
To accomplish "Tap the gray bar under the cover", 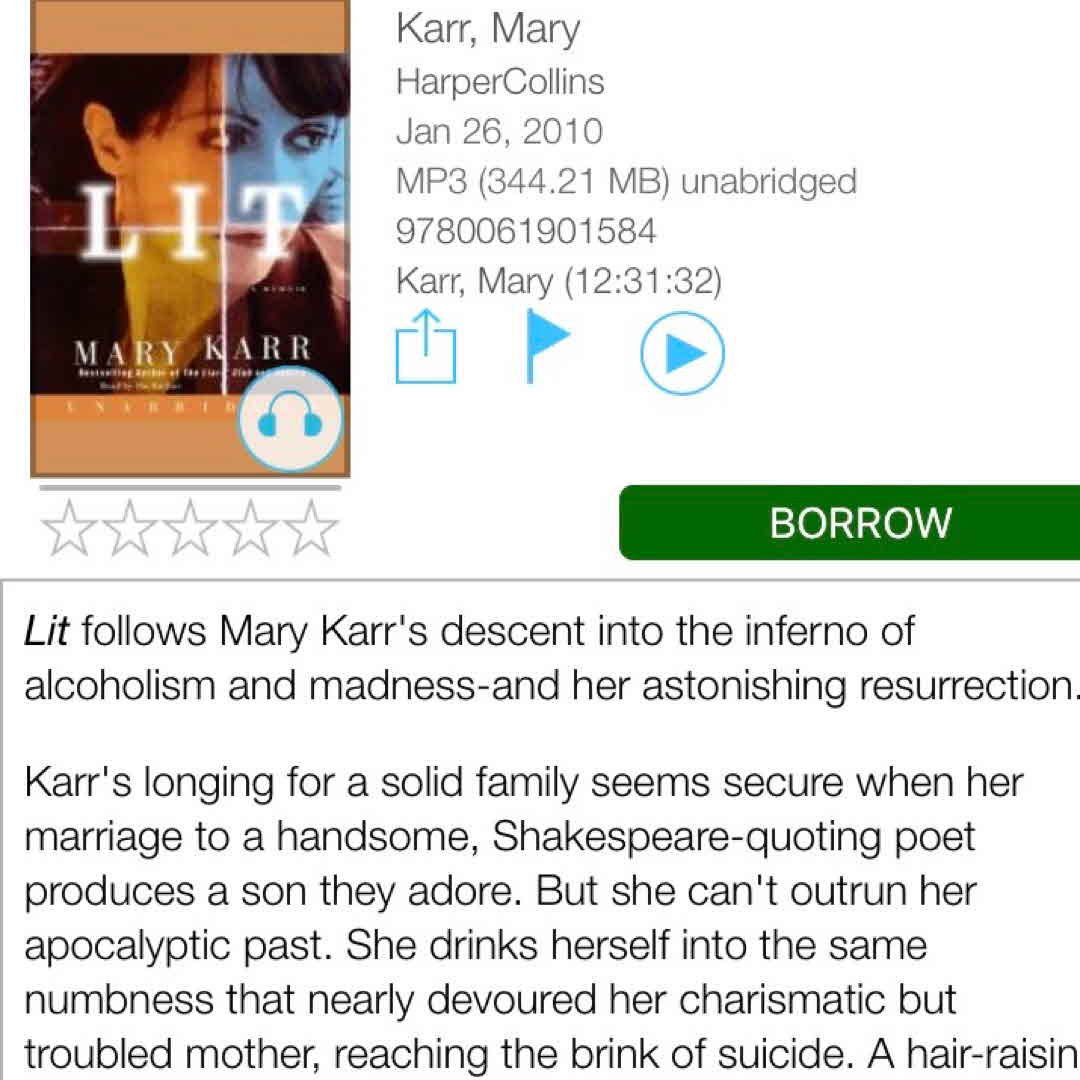I will point(190,488).
